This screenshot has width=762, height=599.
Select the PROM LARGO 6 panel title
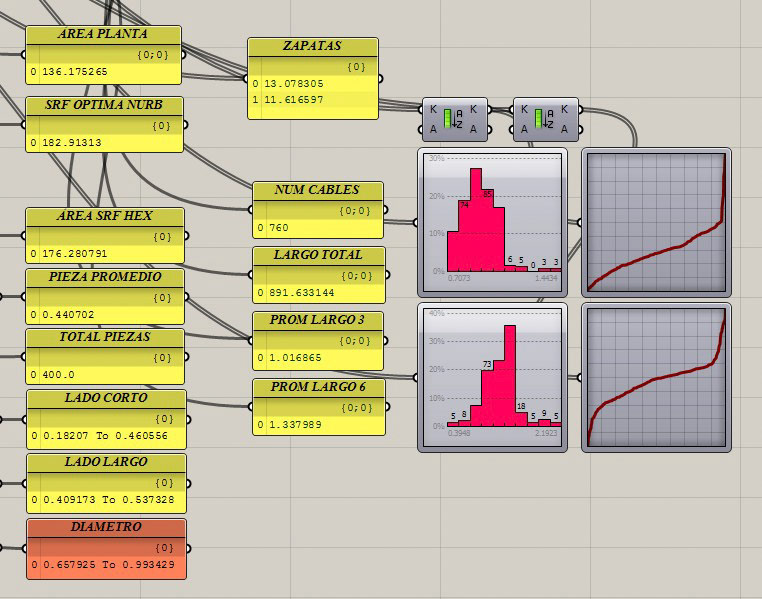coord(318,387)
